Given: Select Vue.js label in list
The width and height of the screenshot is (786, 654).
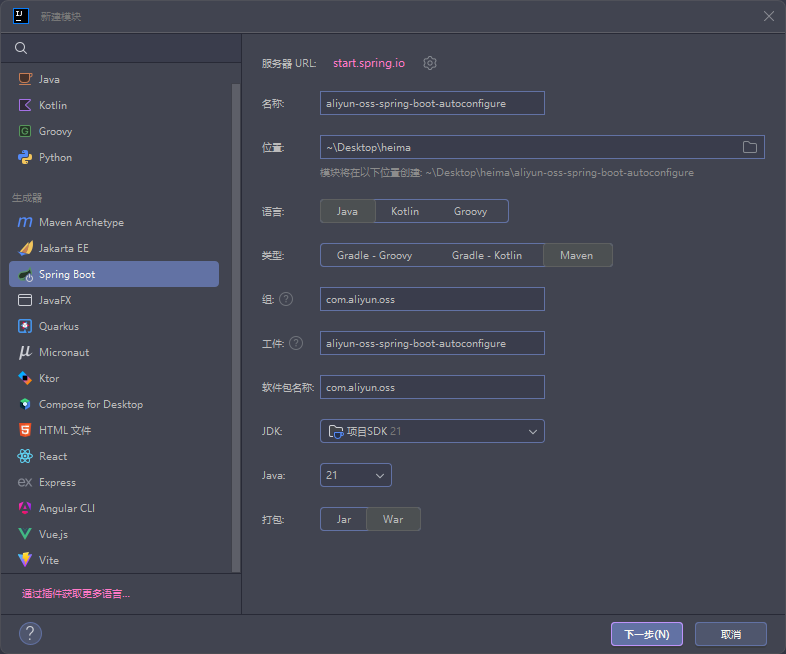Looking at the screenshot, I should tap(54, 534).
